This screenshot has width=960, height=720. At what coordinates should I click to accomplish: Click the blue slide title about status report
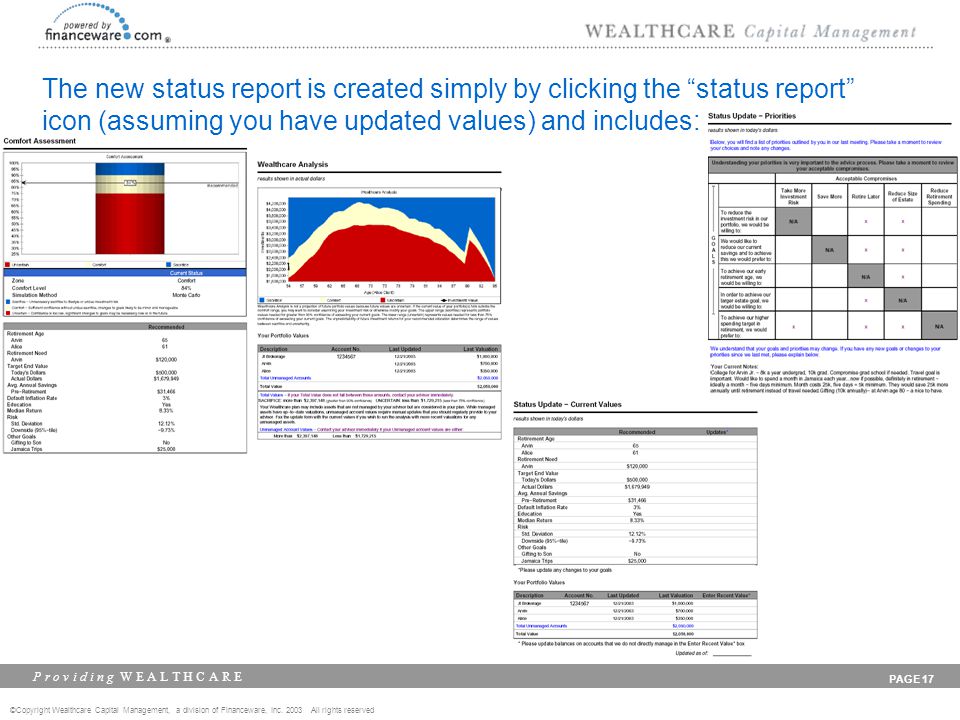coord(448,104)
